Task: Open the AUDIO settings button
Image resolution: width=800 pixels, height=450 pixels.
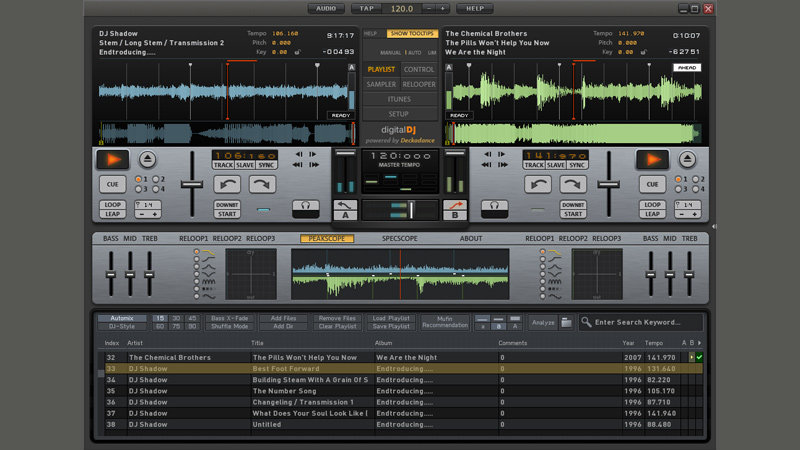Action: pyautogui.click(x=326, y=8)
